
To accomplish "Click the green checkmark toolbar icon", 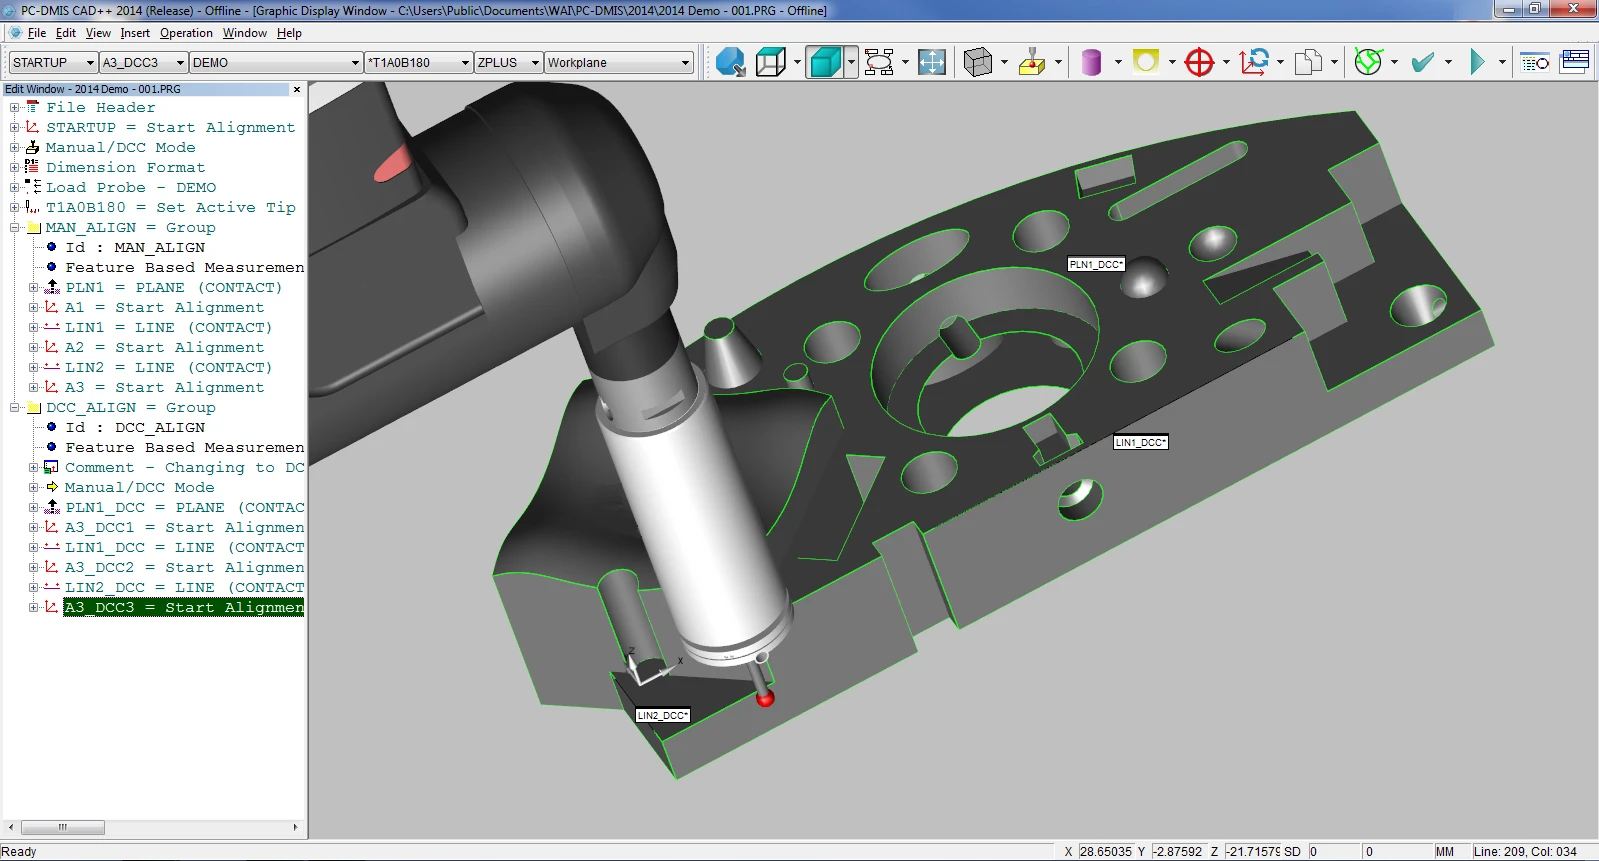I will tap(1422, 62).
